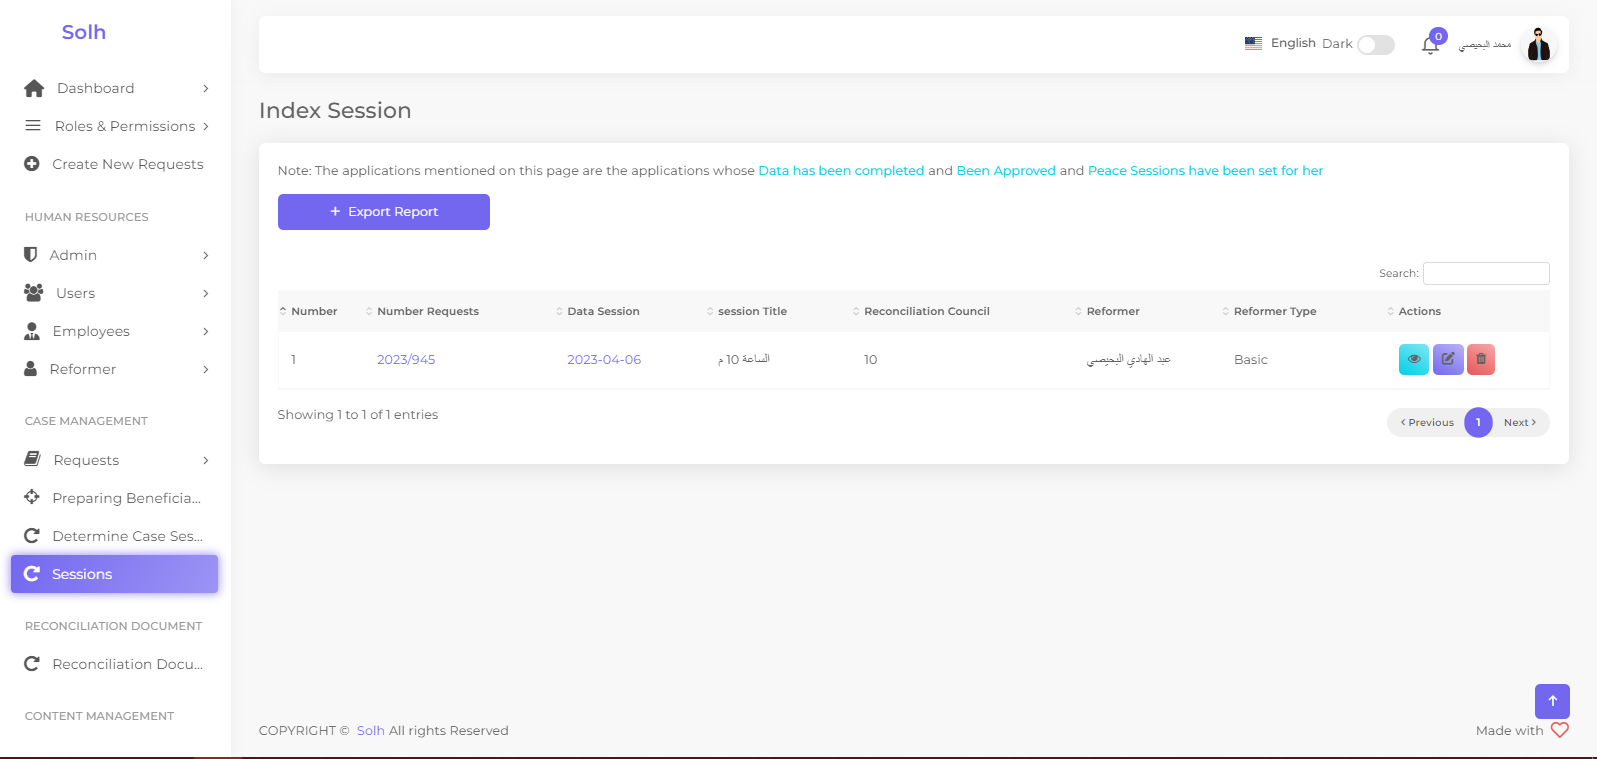Expand the Employees submenu chevron
The height and width of the screenshot is (759, 1597).
(x=205, y=332)
